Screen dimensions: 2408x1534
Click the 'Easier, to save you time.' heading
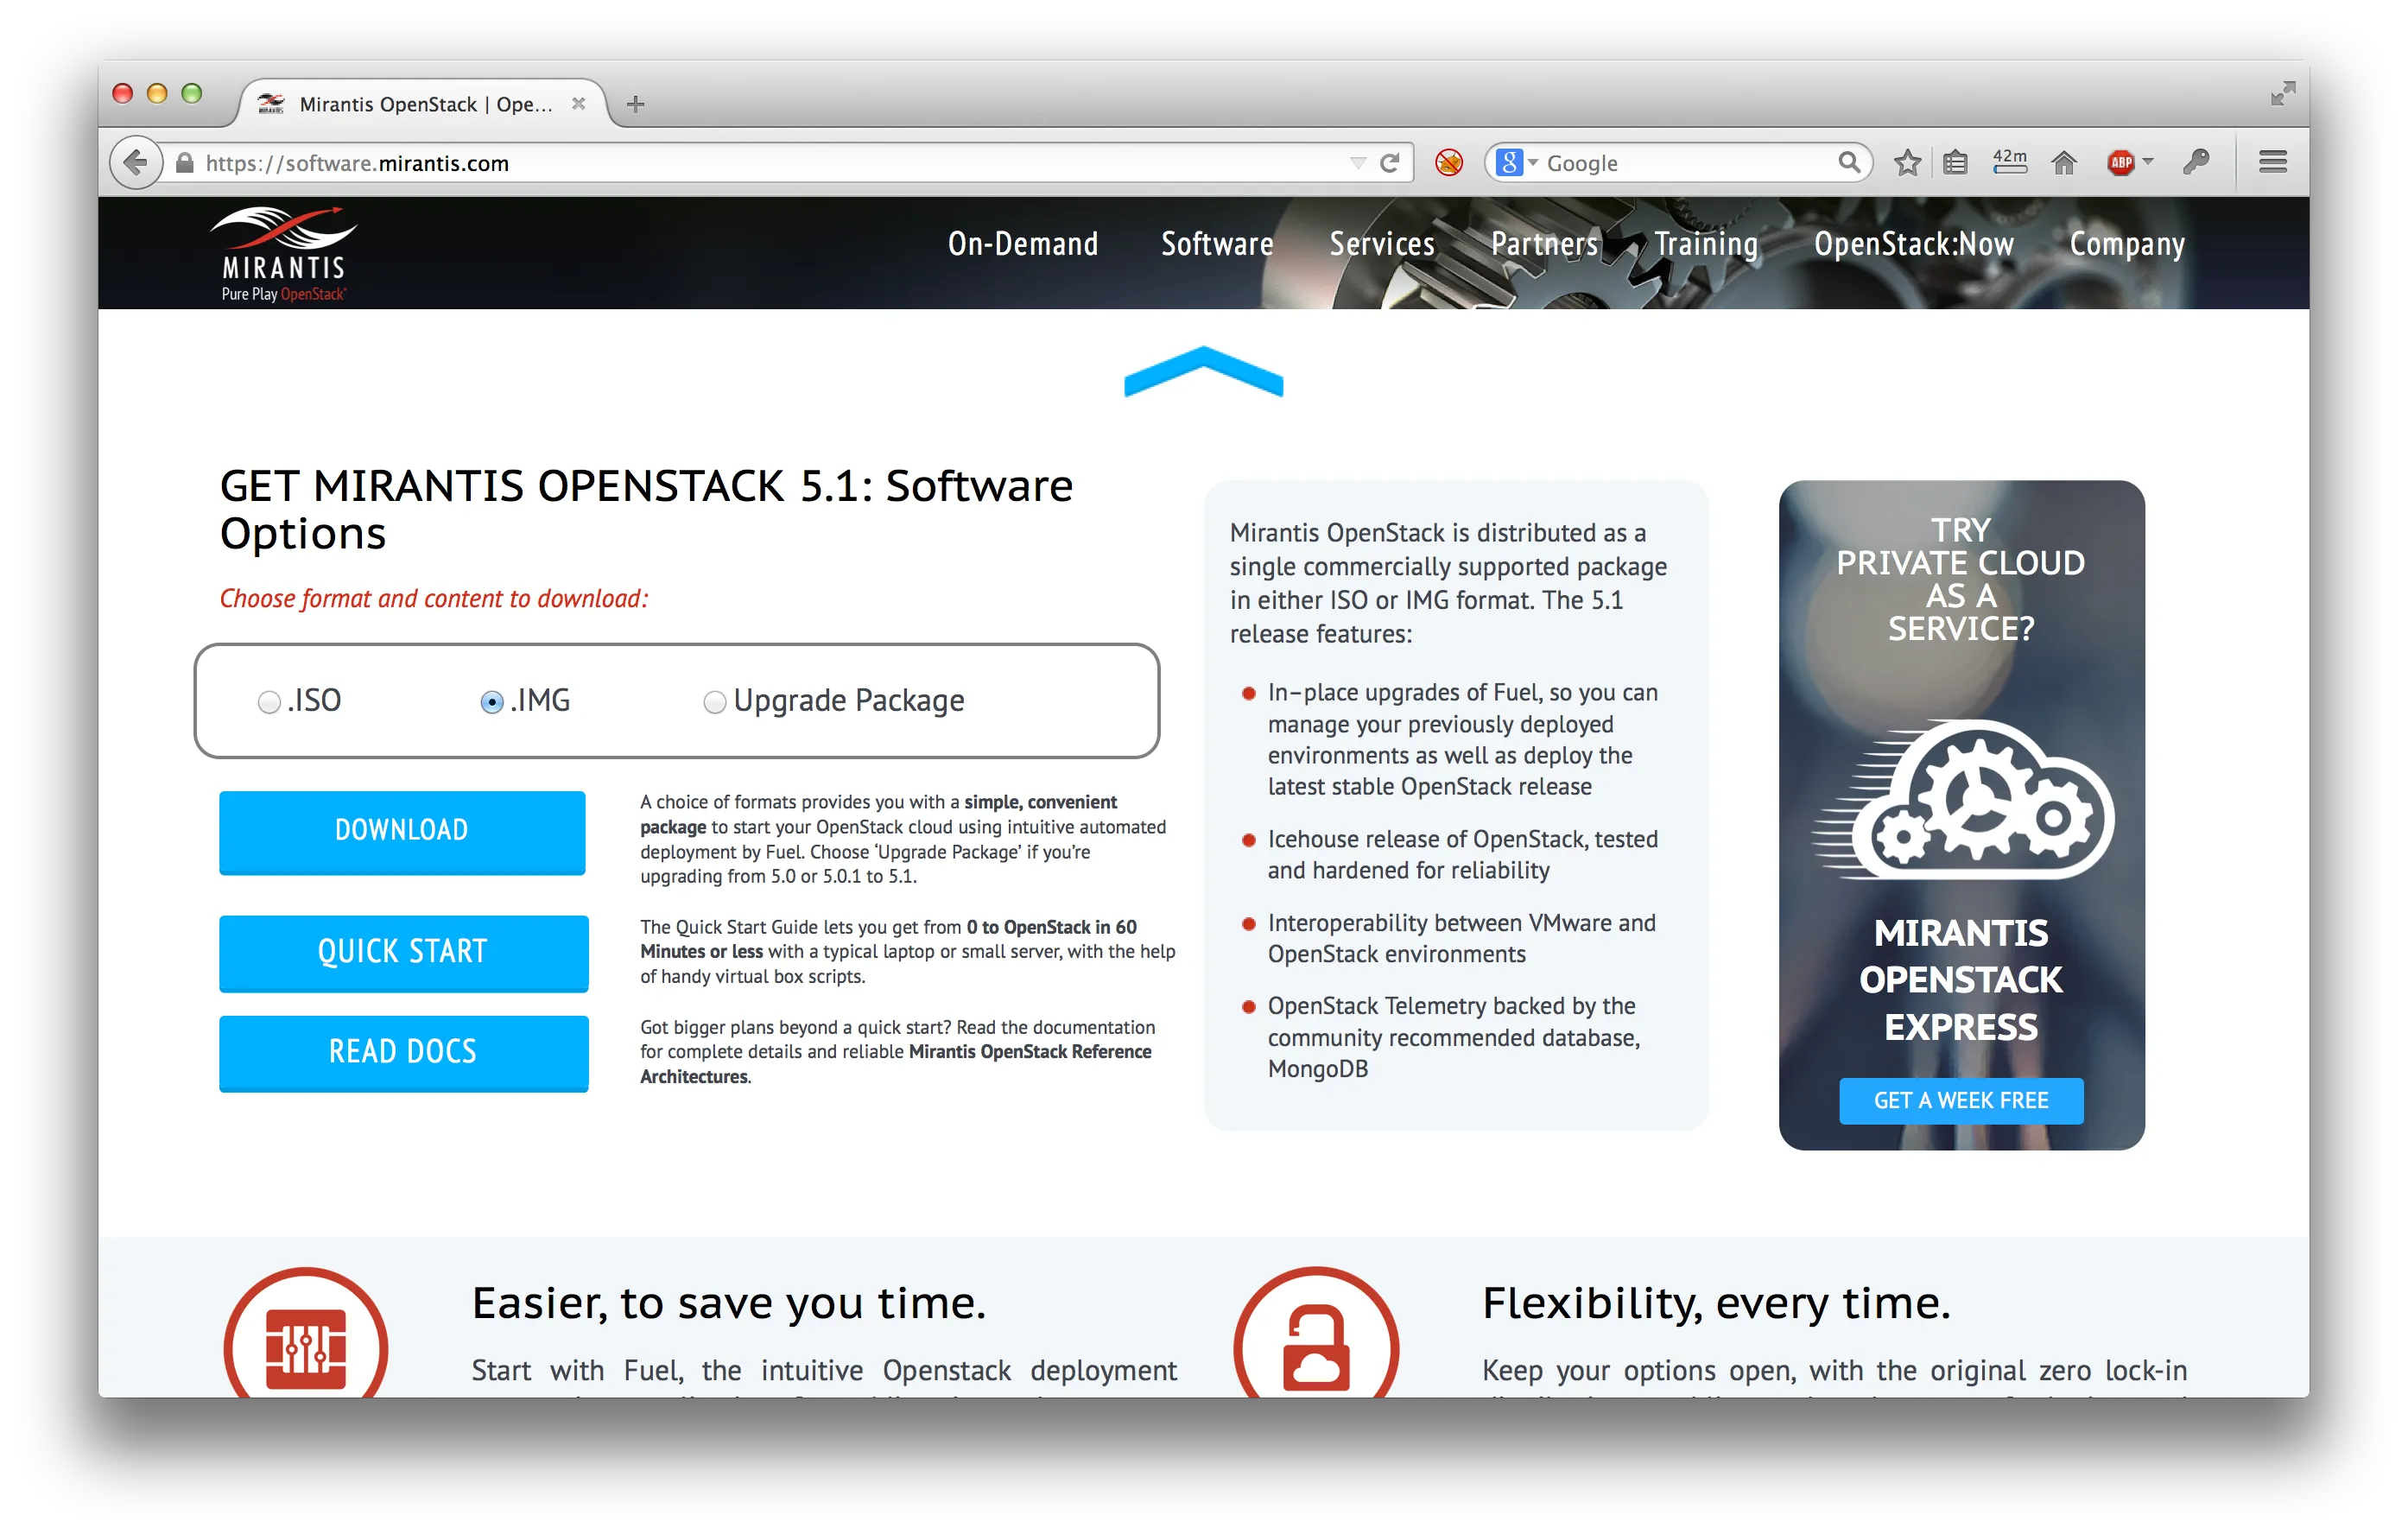(729, 1303)
